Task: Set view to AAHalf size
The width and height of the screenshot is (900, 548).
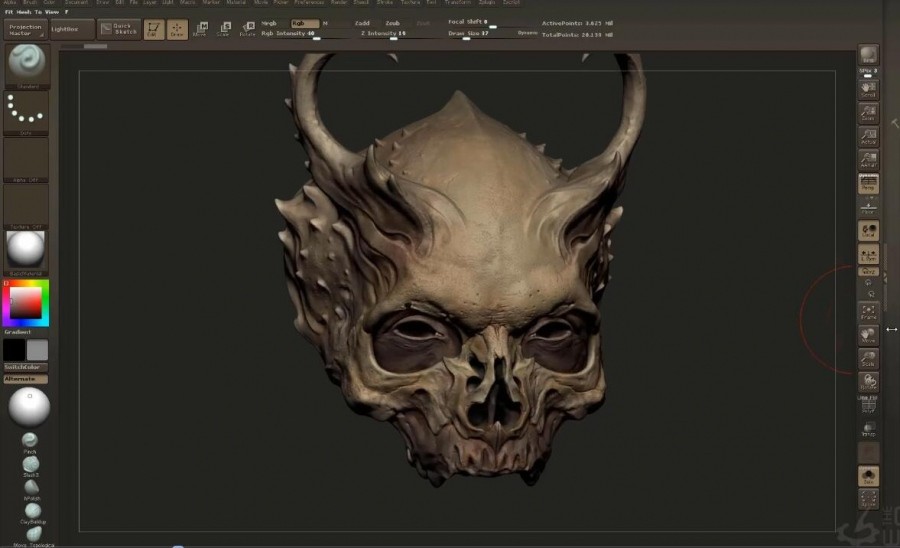Action: pos(868,160)
